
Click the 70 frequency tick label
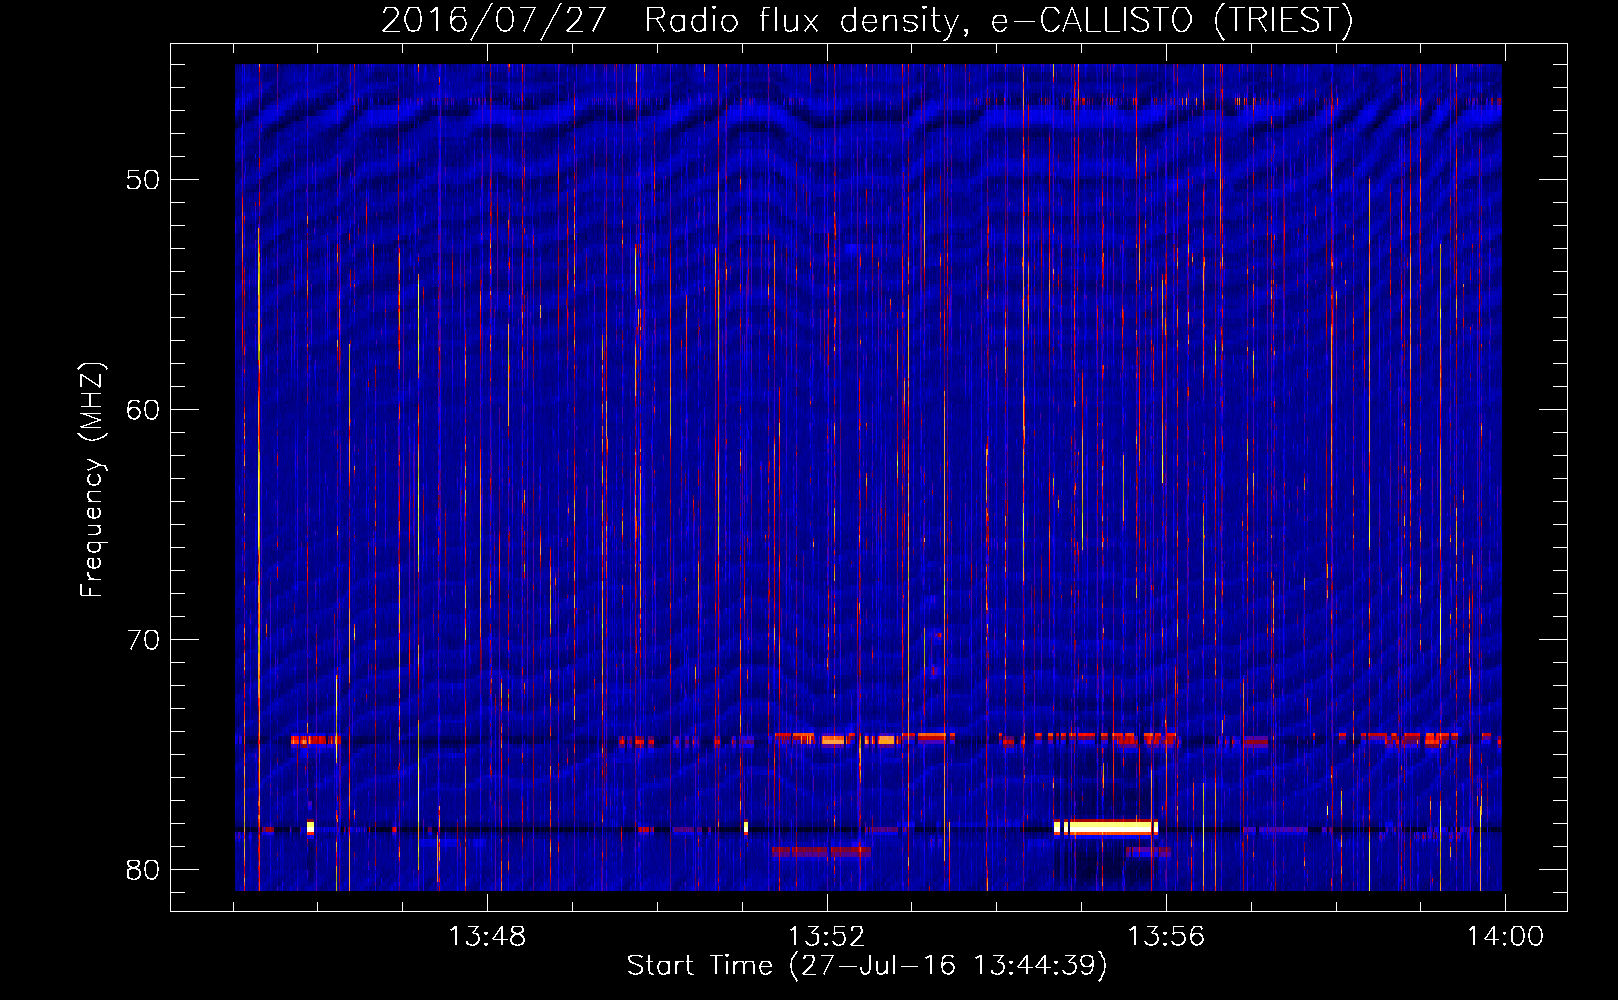[143, 640]
